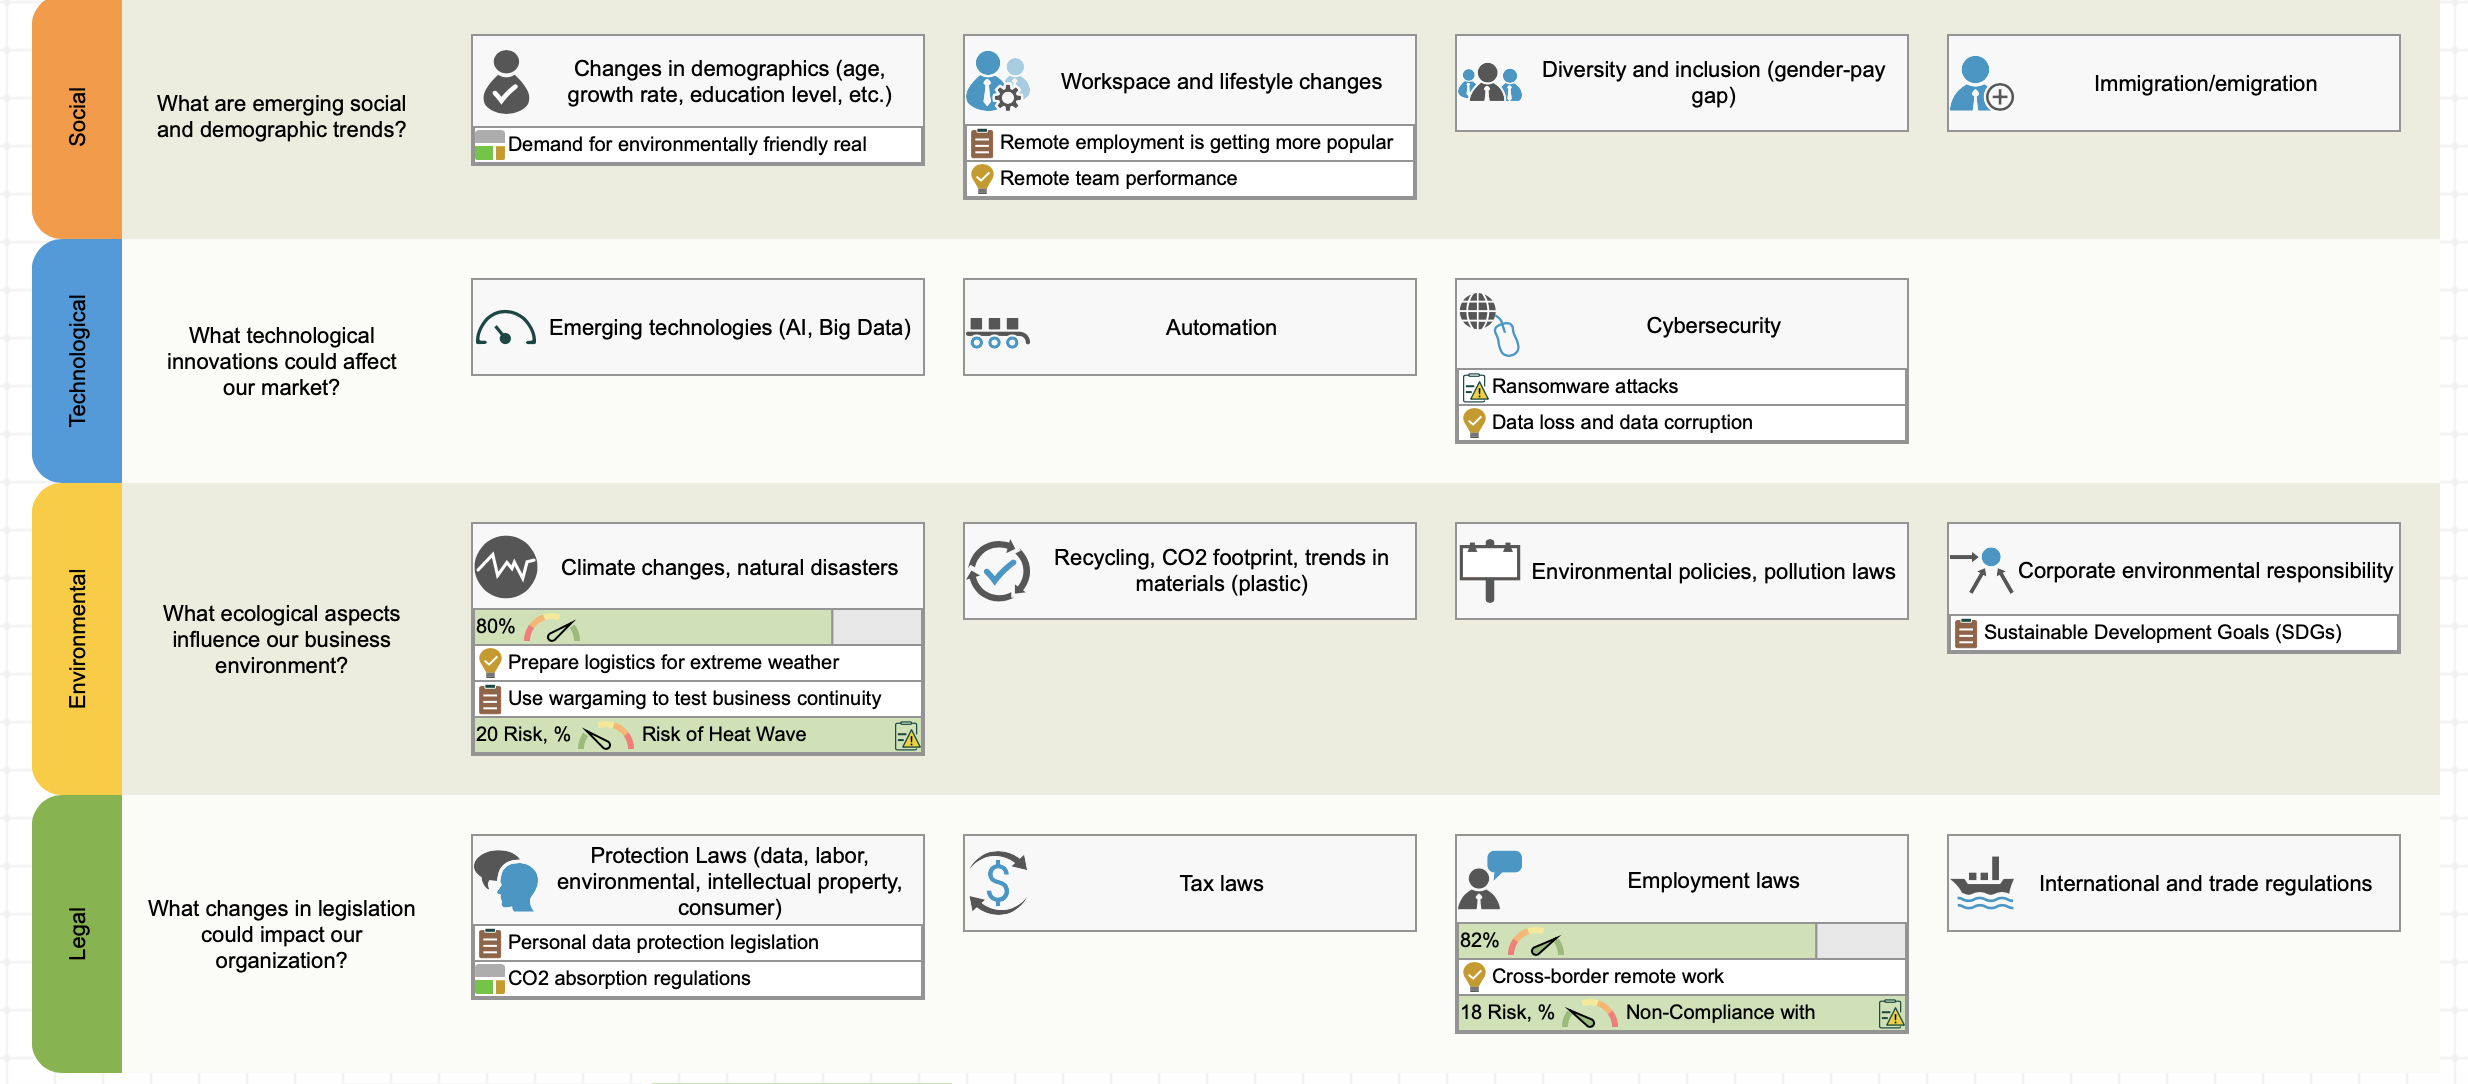Click the Risk of Heat Wave warning icon
The image size is (2468, 1084).
[907, 736]
